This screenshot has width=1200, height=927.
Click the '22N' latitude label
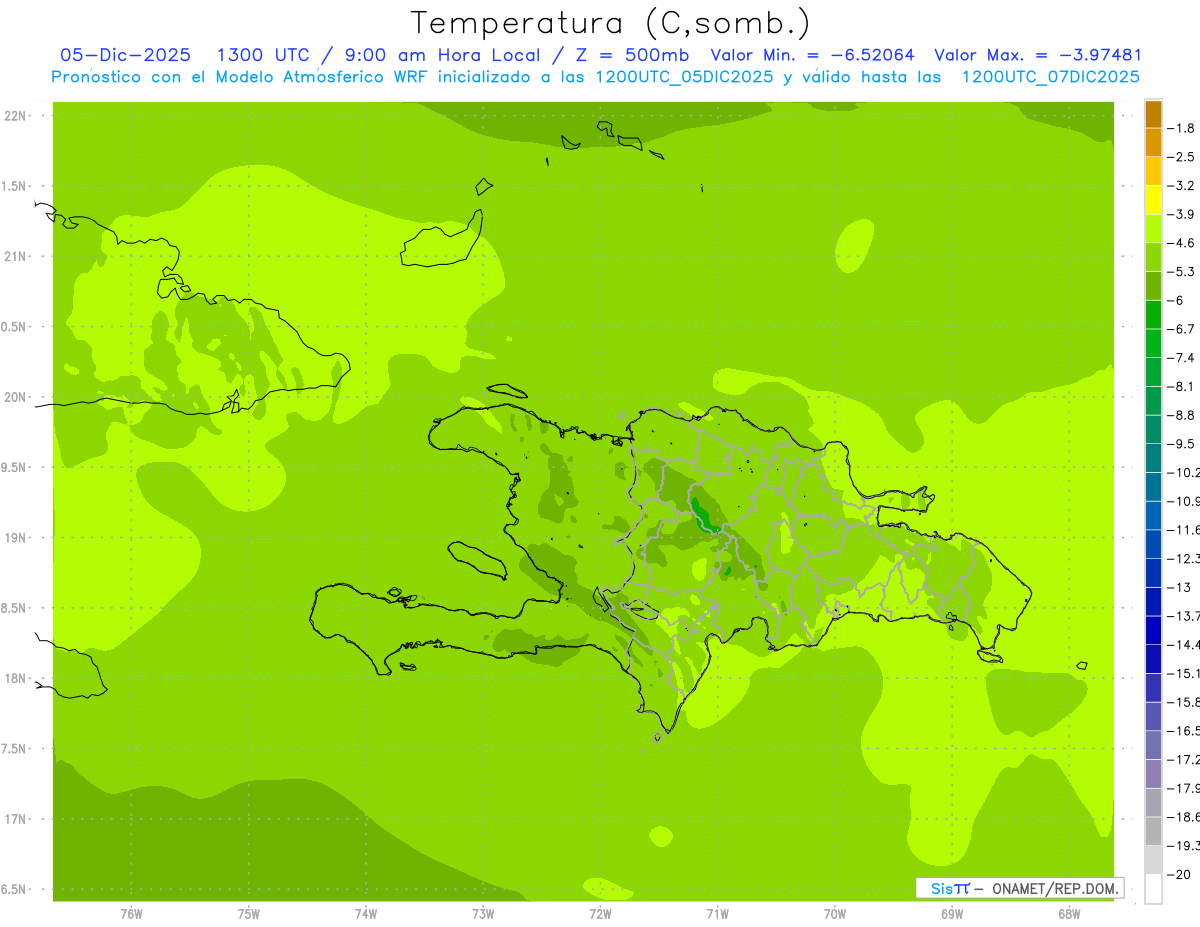17,116
